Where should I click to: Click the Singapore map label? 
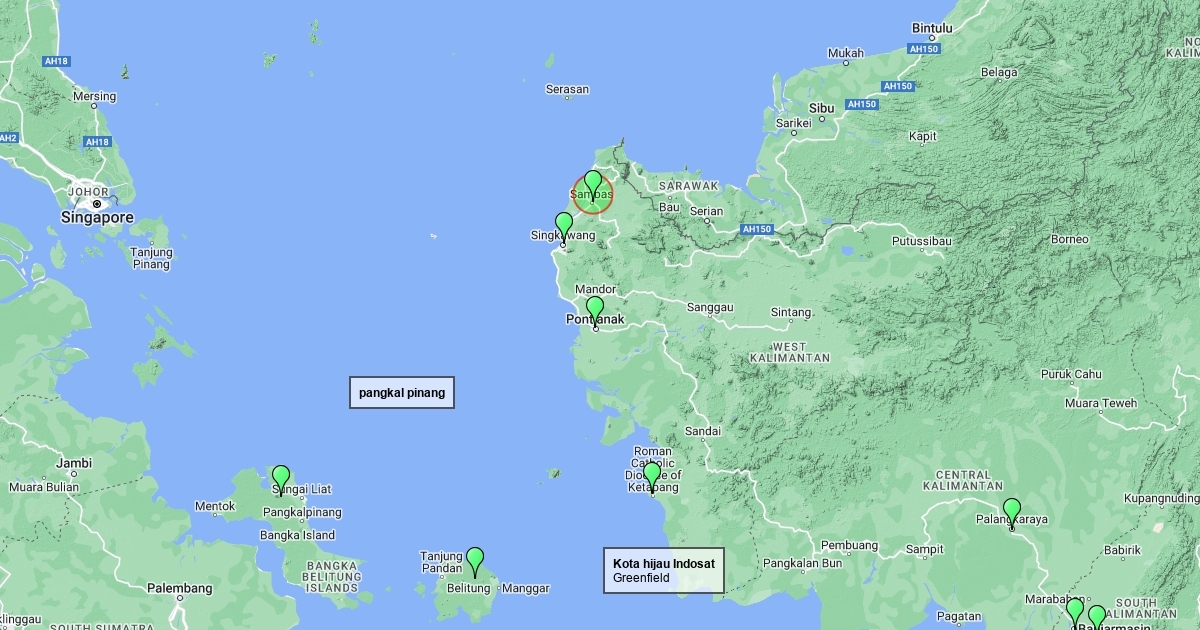97,218
